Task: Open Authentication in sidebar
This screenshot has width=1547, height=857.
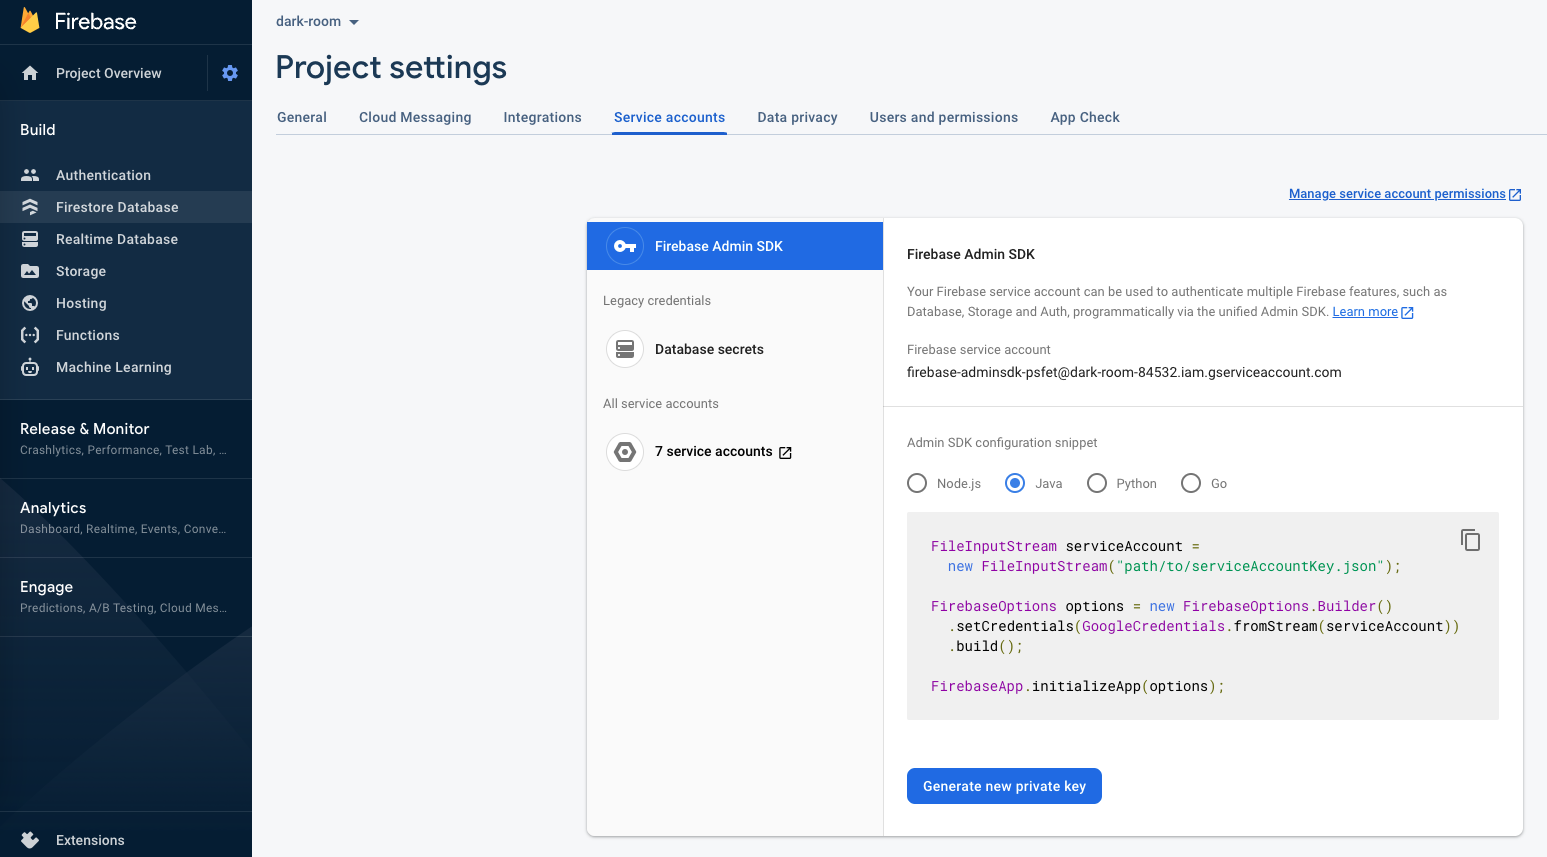Action: (126, 175)
